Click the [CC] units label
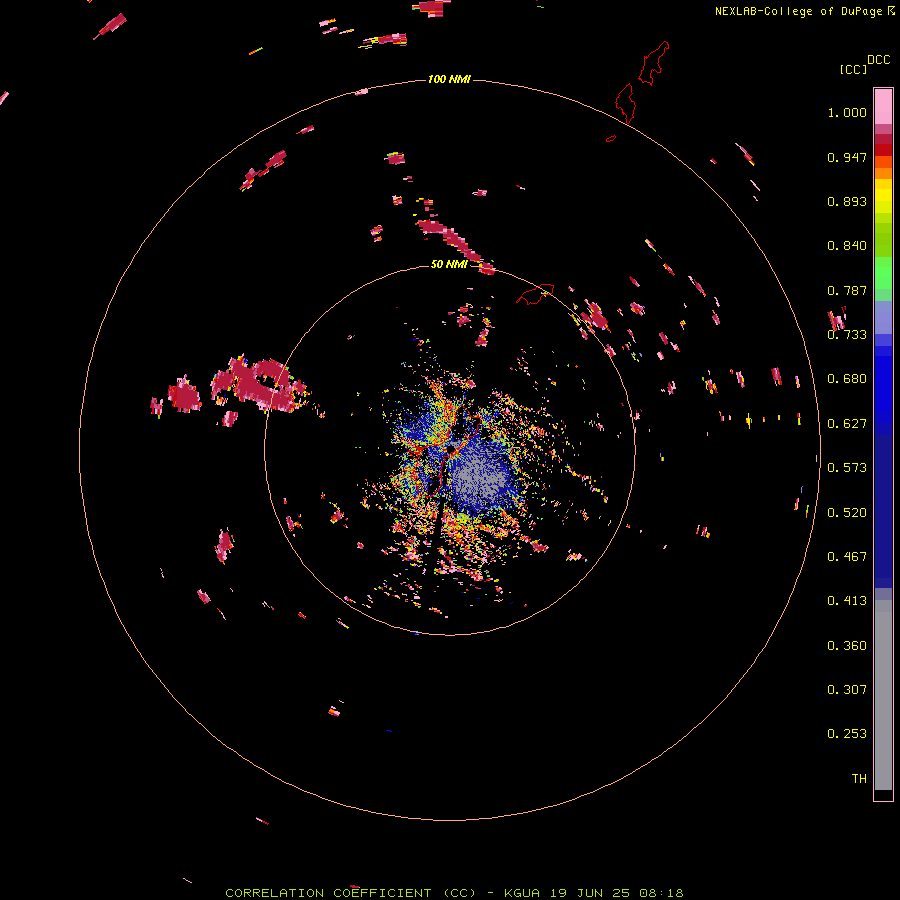Viewport: 900px width, 900px height. tap(853, 69)
